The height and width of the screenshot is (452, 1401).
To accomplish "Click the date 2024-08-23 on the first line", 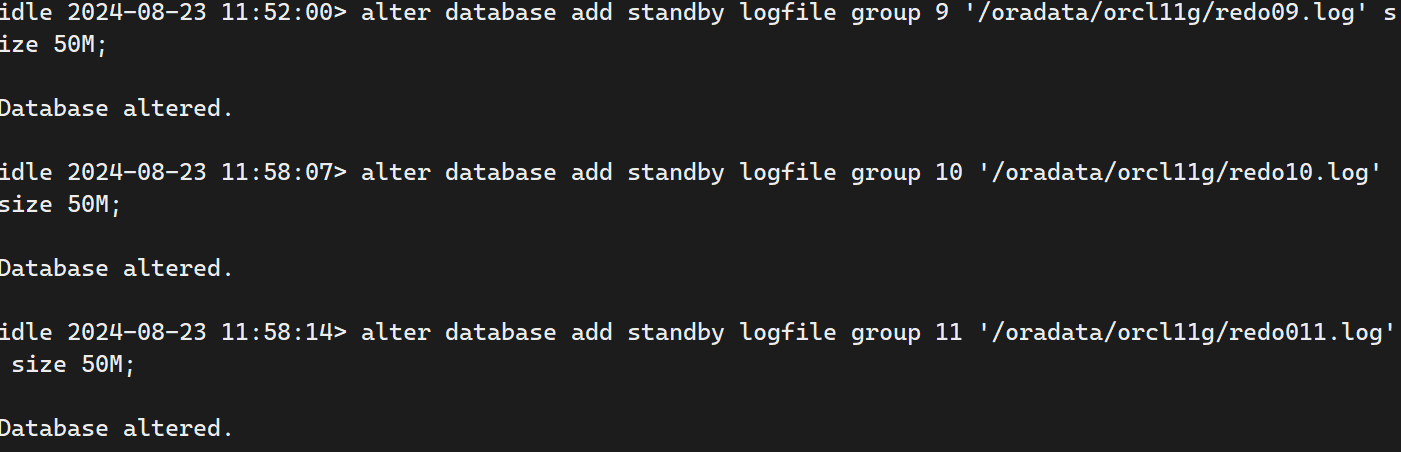I will [137, 12].
